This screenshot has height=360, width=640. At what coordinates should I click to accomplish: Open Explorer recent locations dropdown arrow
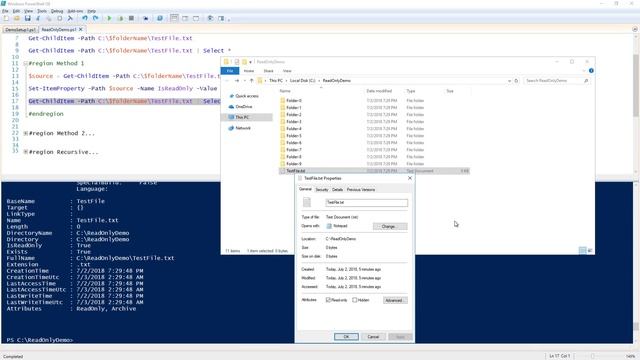244,81
